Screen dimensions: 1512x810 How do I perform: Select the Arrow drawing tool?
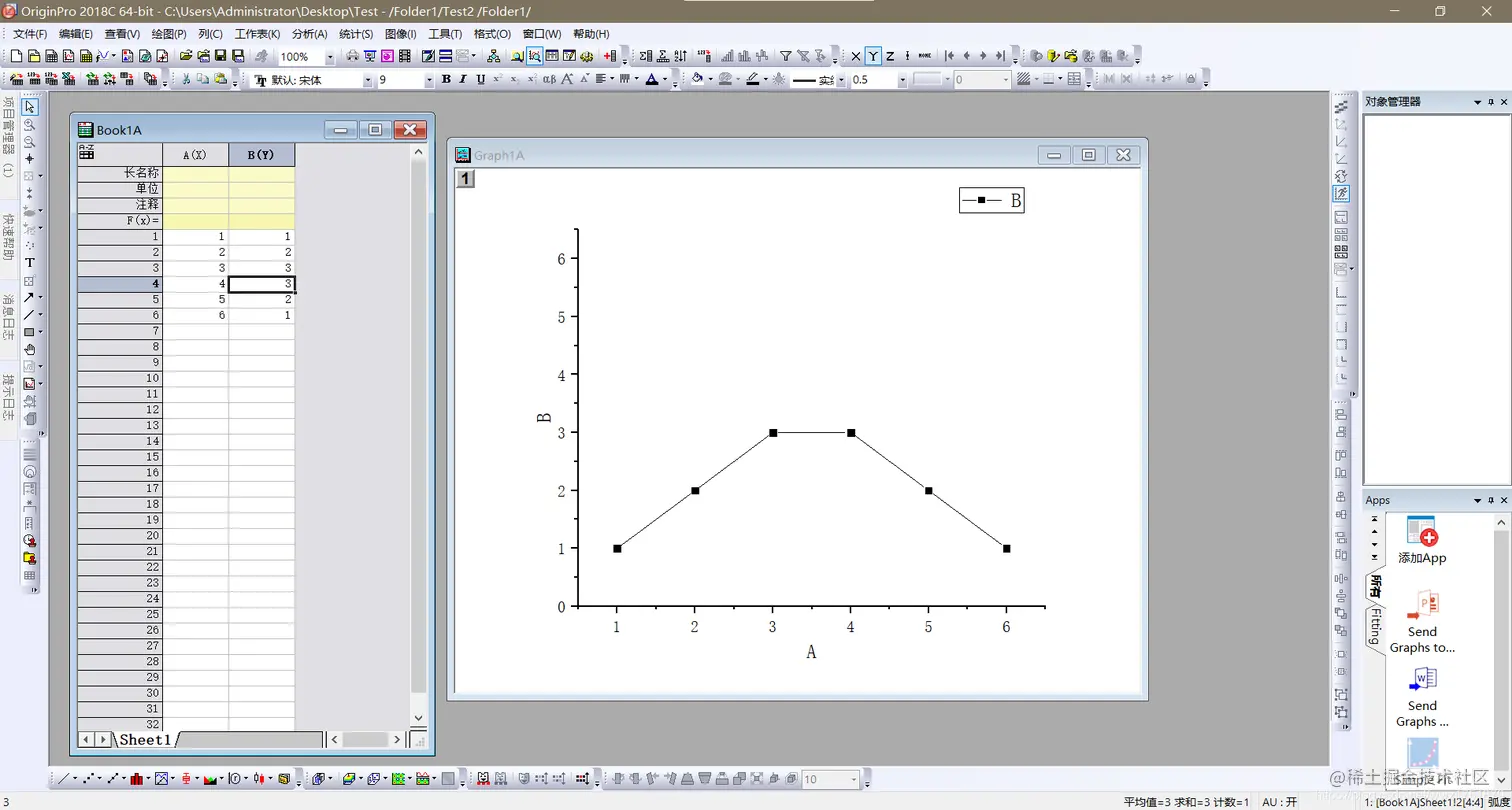pos(29,297)
